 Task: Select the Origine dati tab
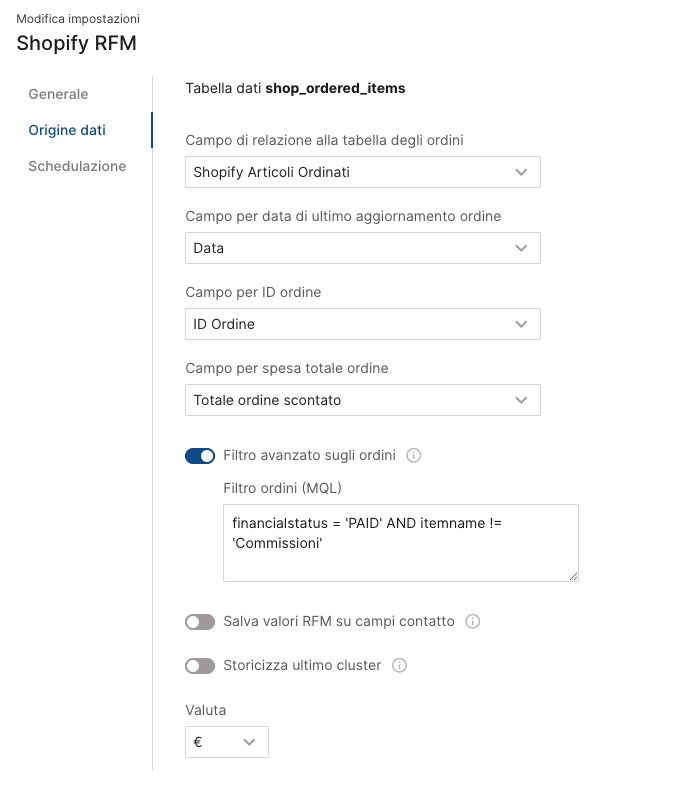coord(67,130)
